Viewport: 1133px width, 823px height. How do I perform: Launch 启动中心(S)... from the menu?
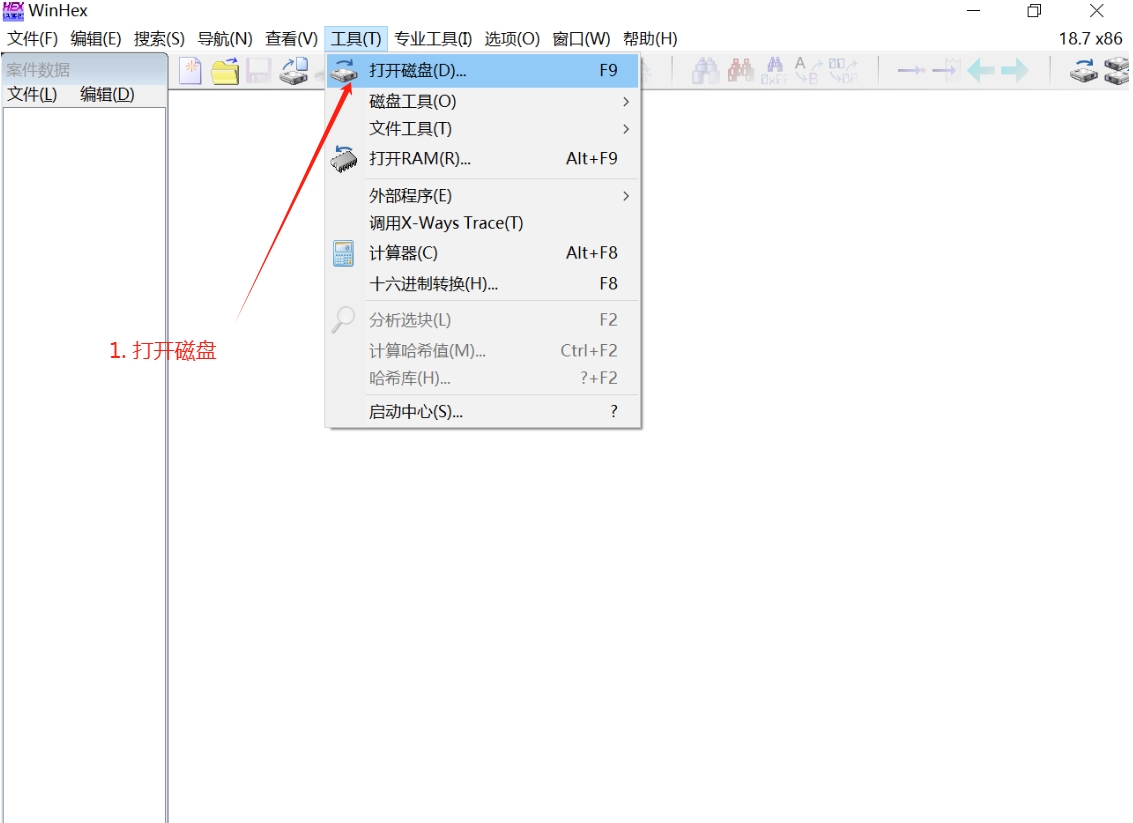416,412
